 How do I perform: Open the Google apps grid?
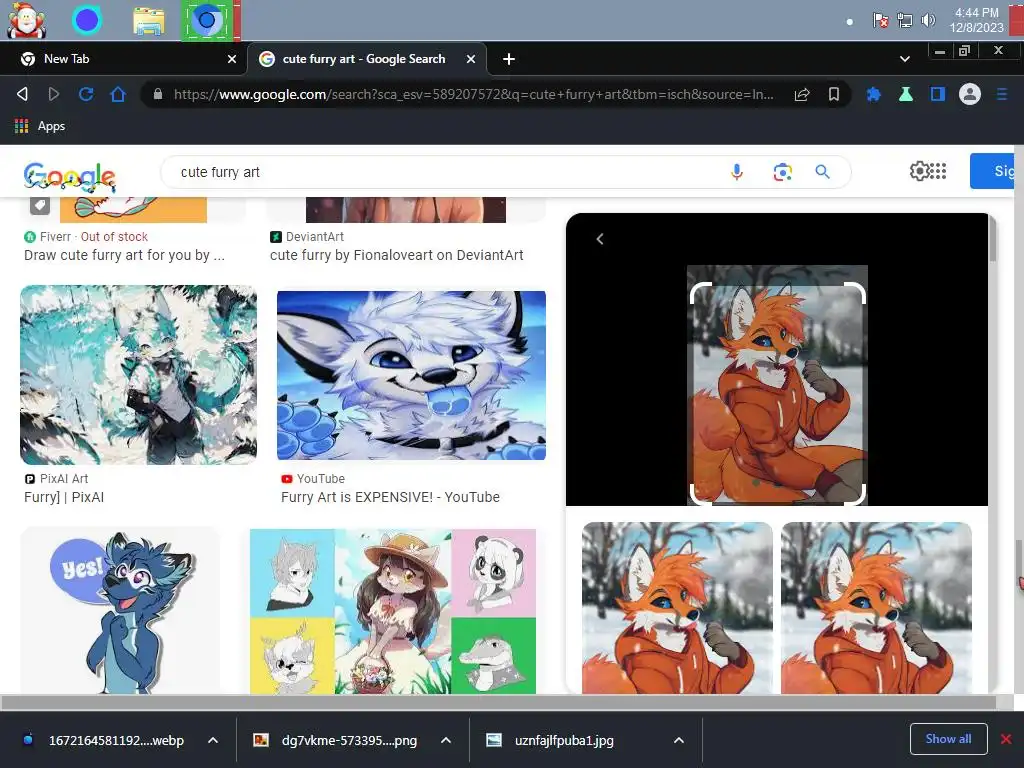coord(938,171)
